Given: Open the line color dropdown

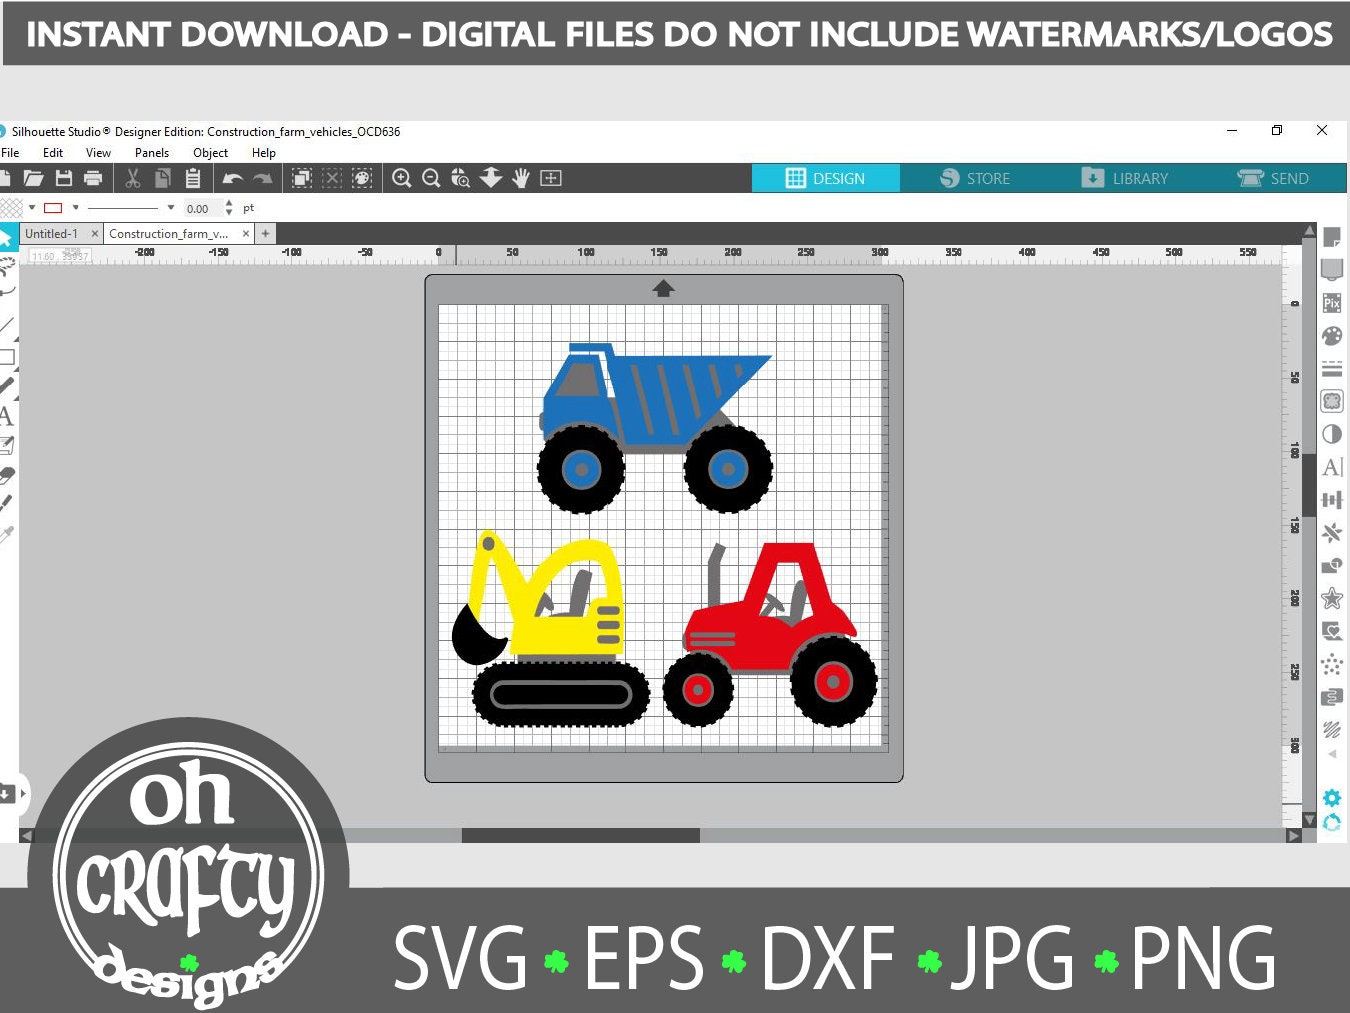Looking at the screenshot, I should click(75, 207).
